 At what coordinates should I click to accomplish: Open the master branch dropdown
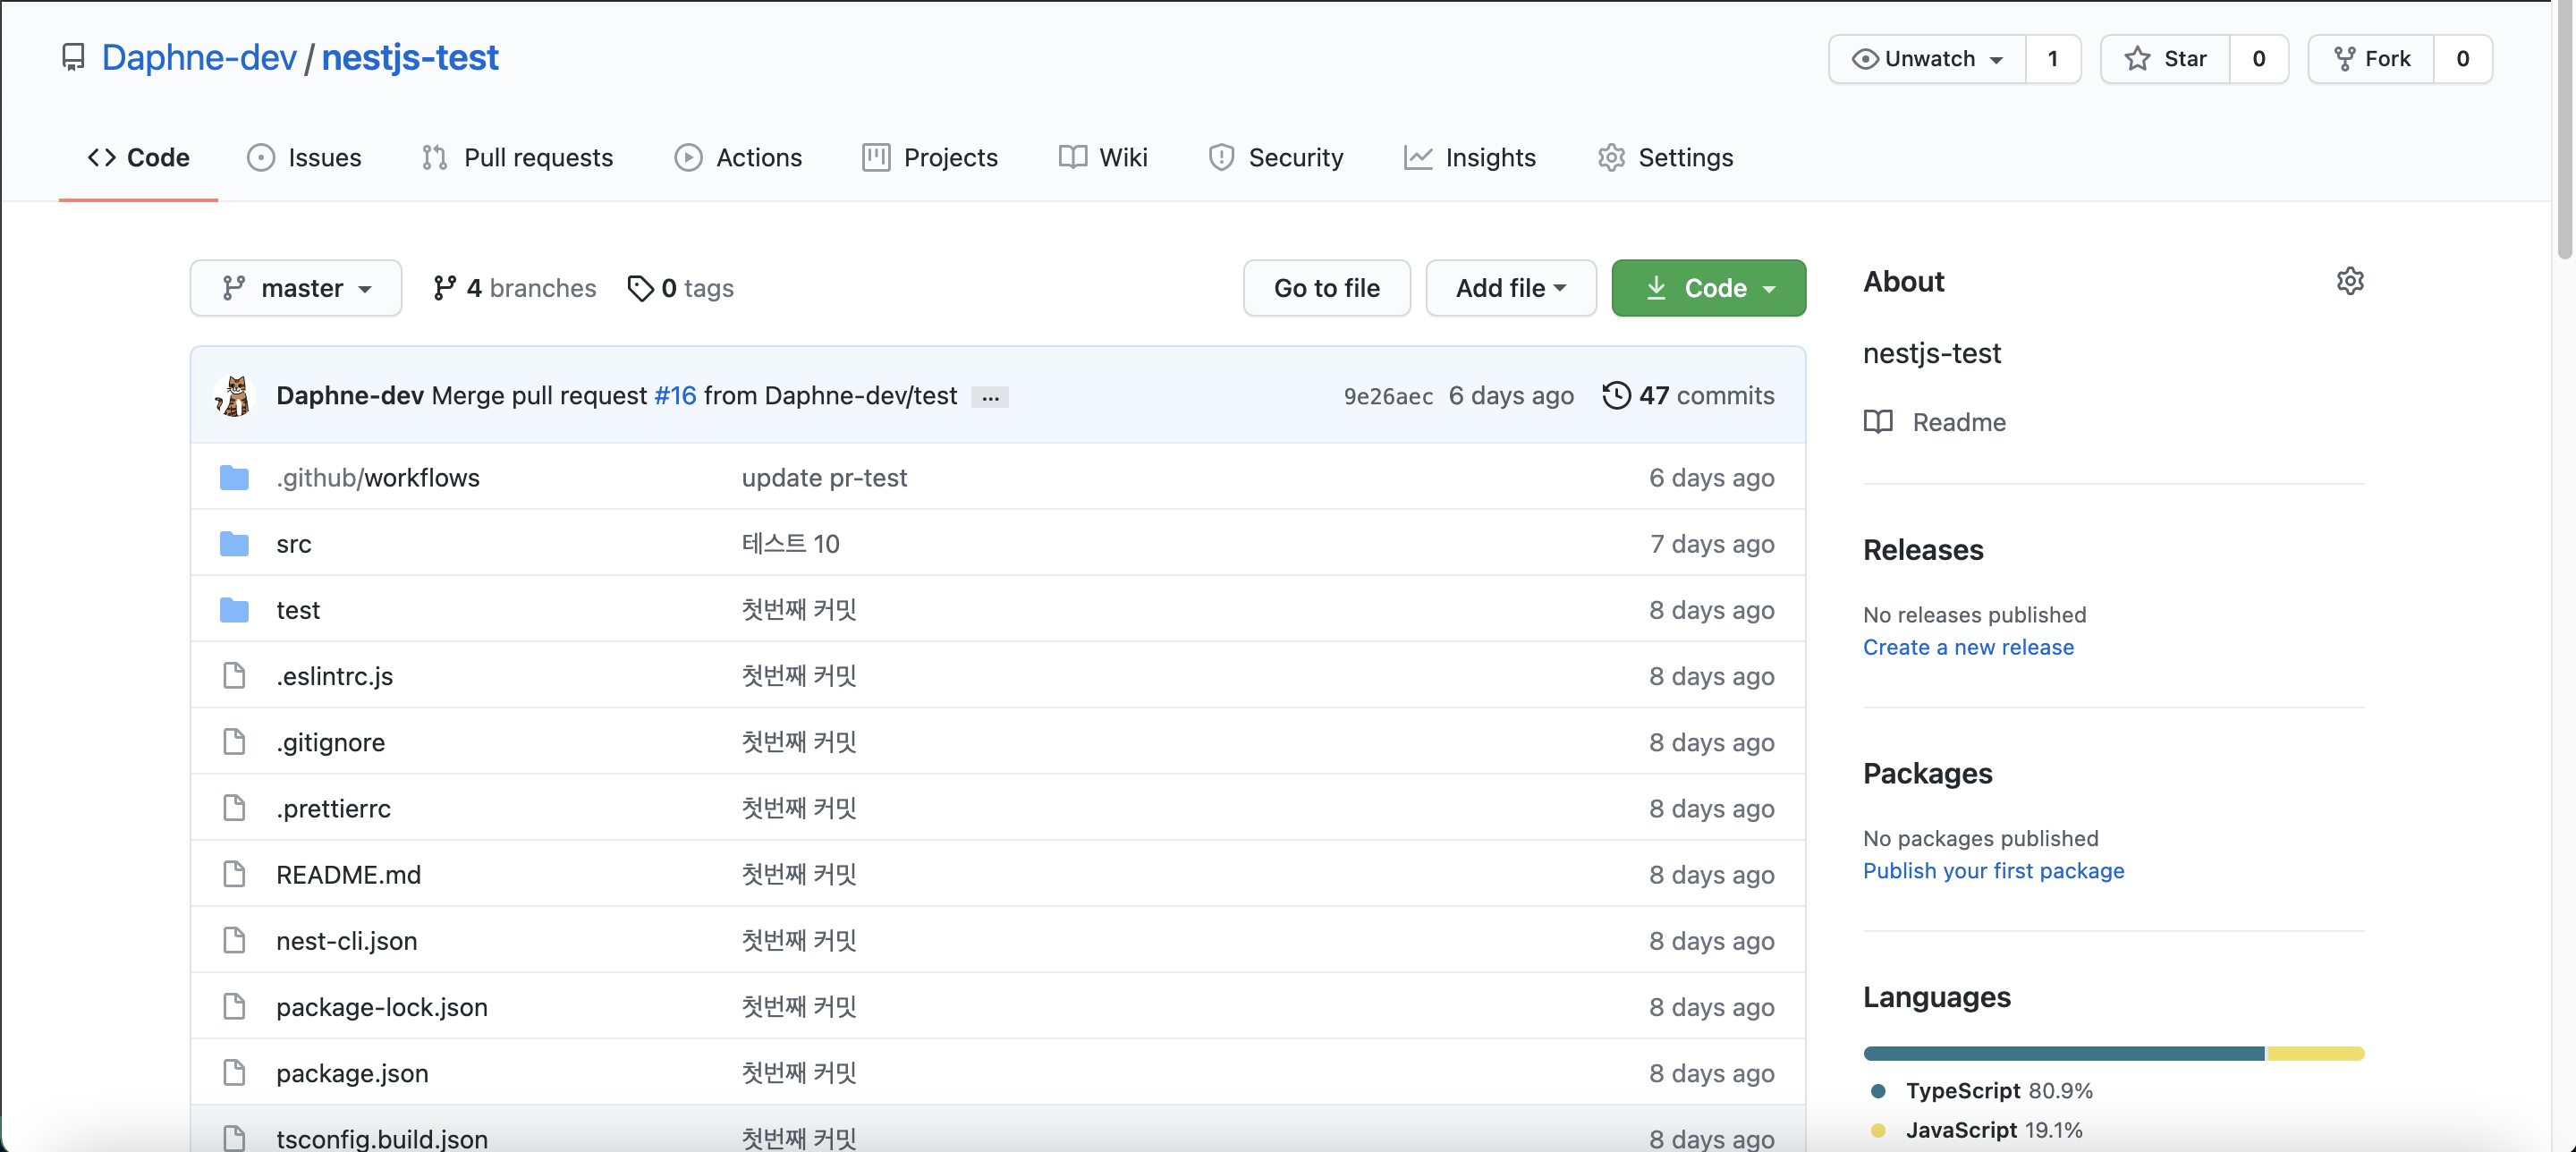click(296, 288)
